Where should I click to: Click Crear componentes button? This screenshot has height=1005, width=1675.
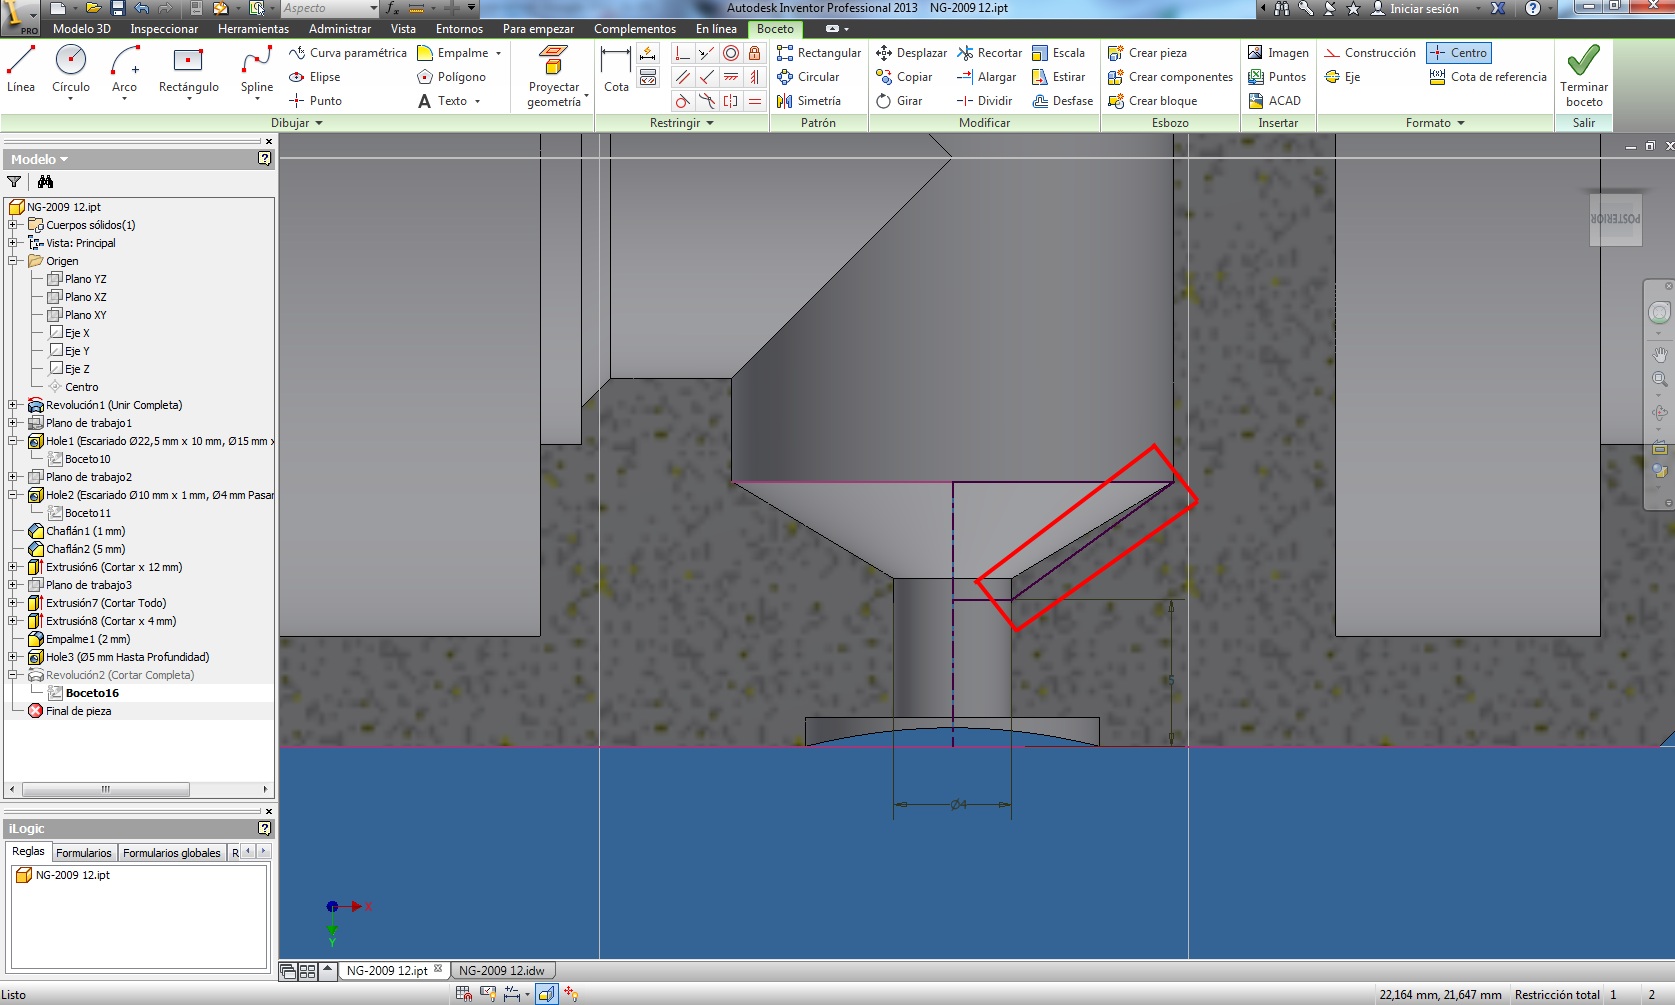click(x=1170, y=77)
